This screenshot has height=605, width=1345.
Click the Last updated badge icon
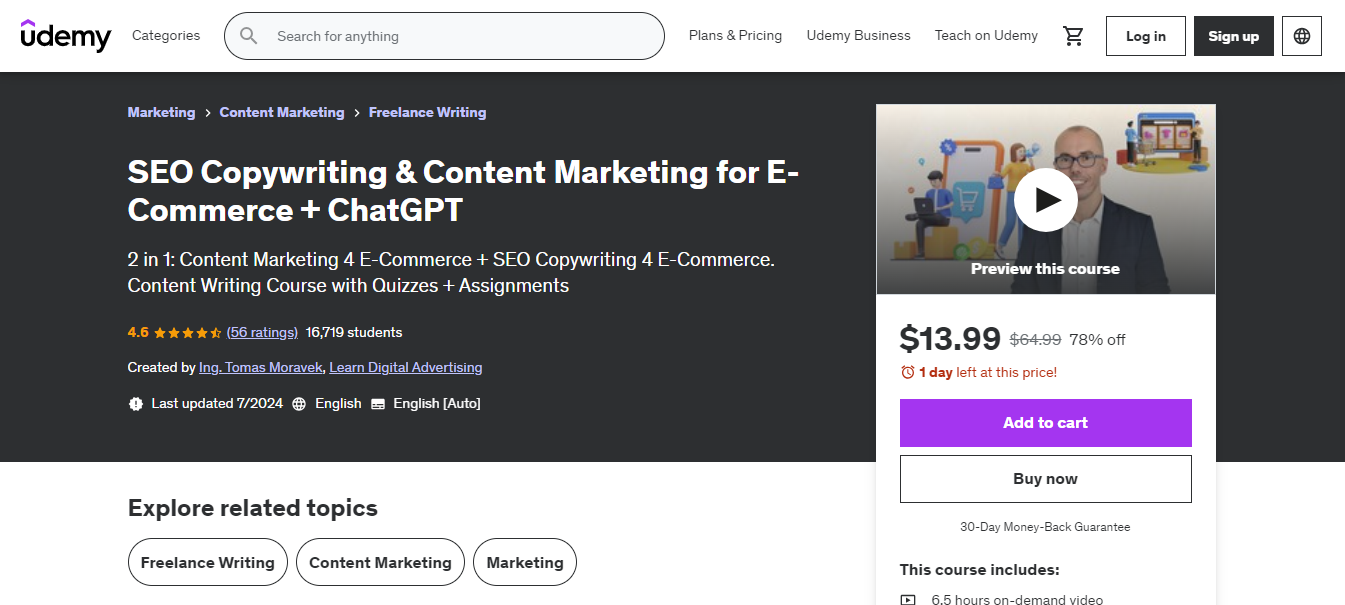[x=136, y=404]
